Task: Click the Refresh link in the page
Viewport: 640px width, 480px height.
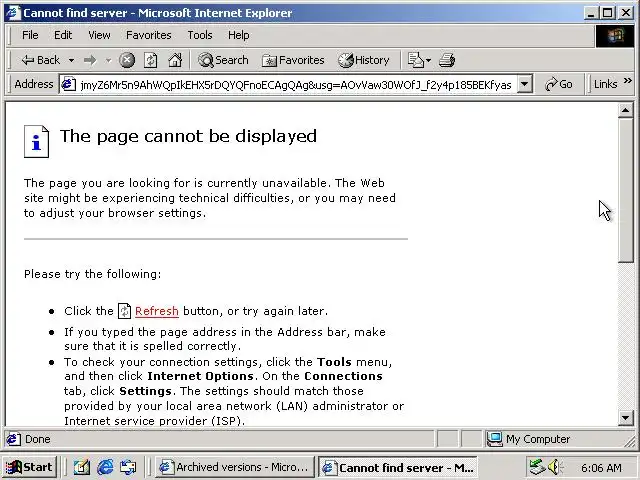Action: point(157,311)
